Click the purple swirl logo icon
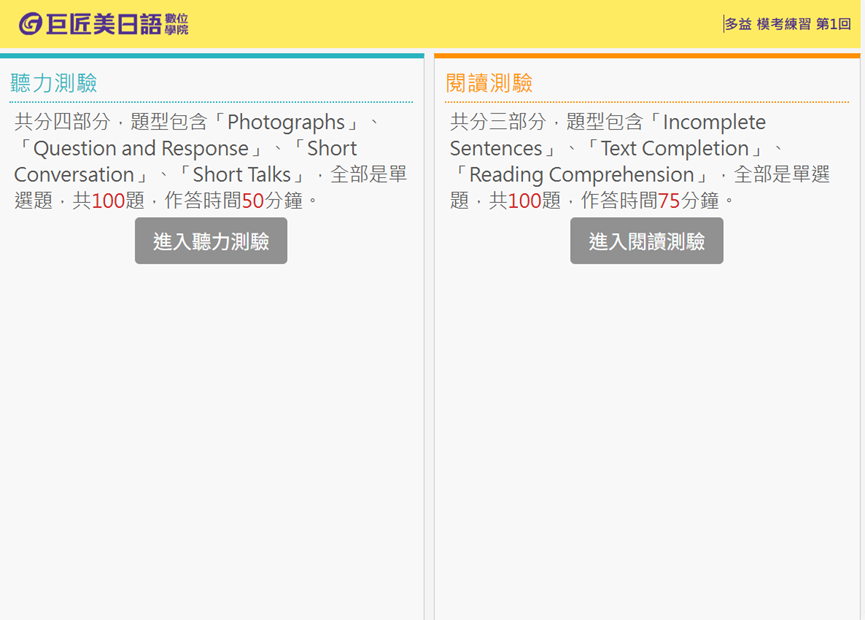 click(31, 24)
